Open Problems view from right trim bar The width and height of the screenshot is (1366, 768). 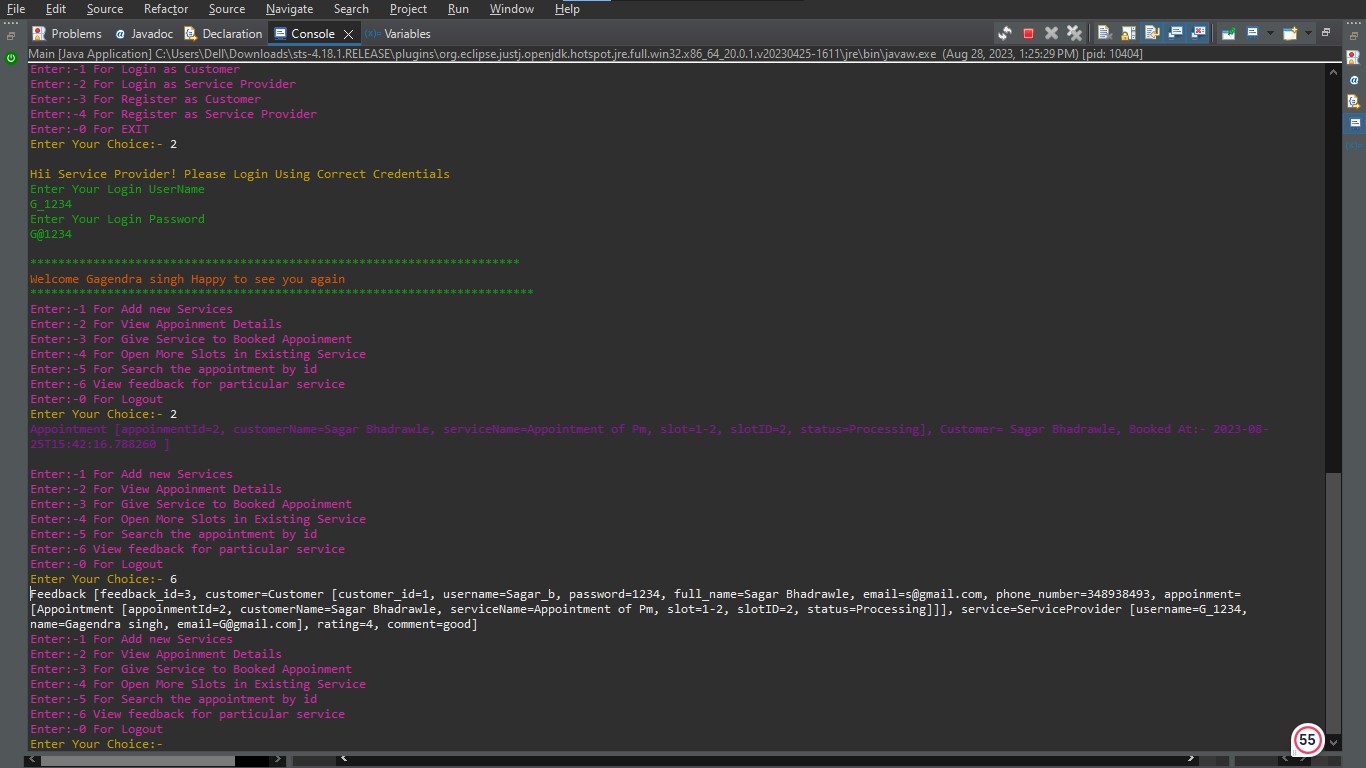1354,59
